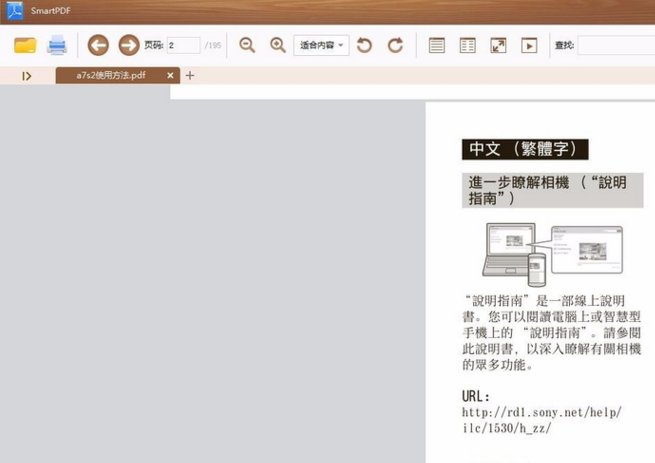Click the 進一步瞭解相機 section heading
655x463 pixels.
pyautogui.click(x=552, y=190)
